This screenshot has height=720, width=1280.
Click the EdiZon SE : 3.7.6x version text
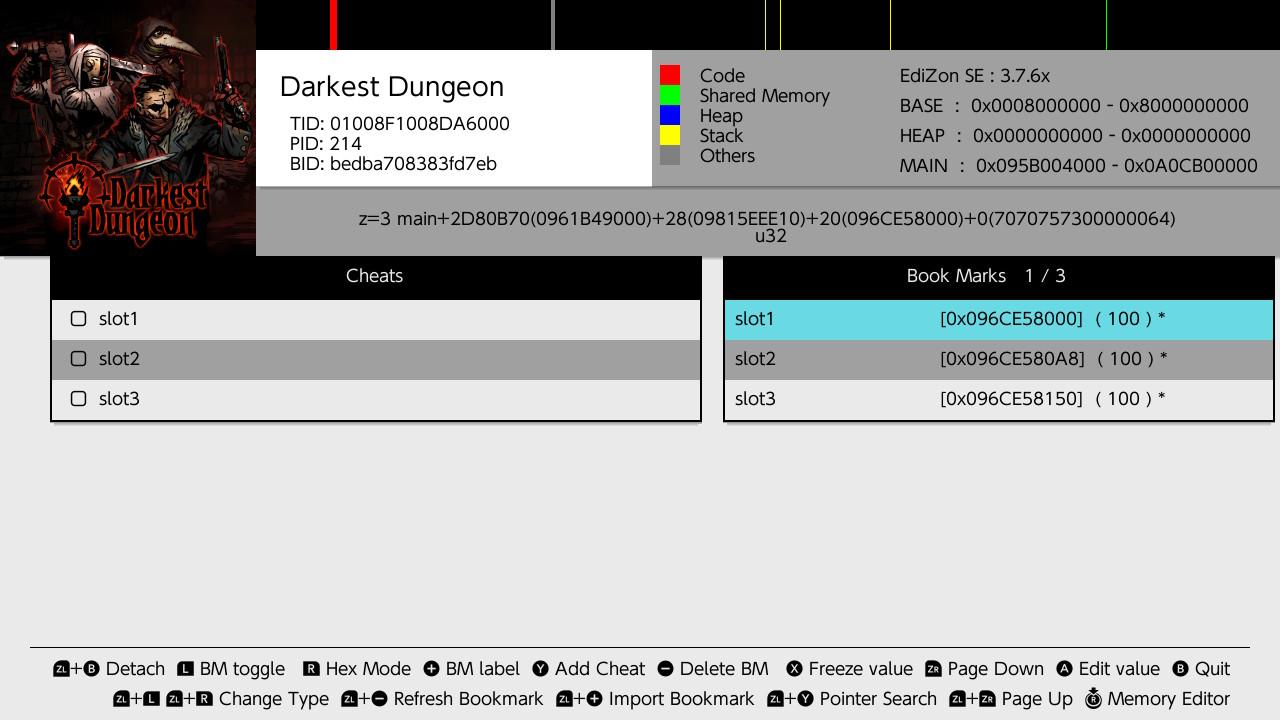coord(975,76)
